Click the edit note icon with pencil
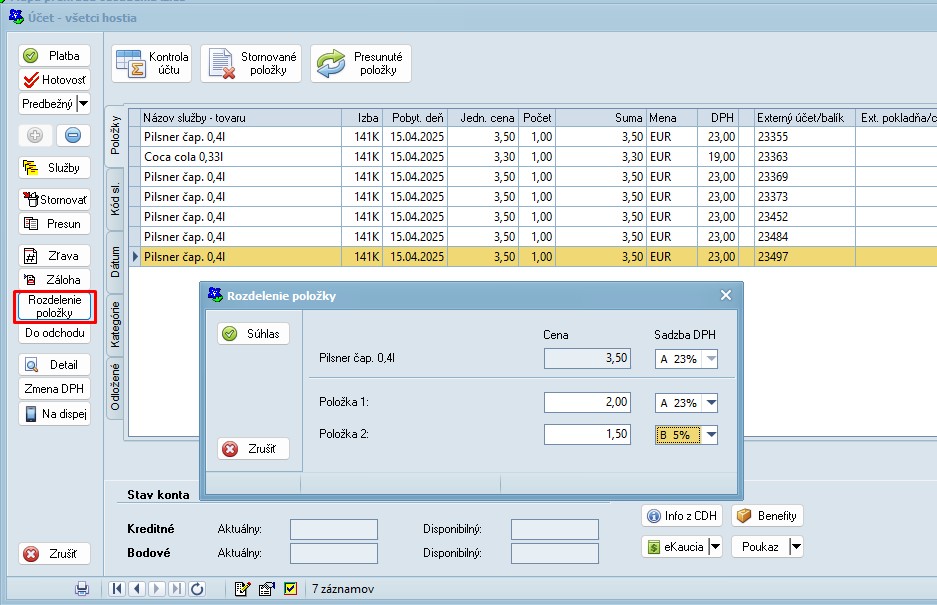This screenshot has height=605, width=937. pos(242,589)
